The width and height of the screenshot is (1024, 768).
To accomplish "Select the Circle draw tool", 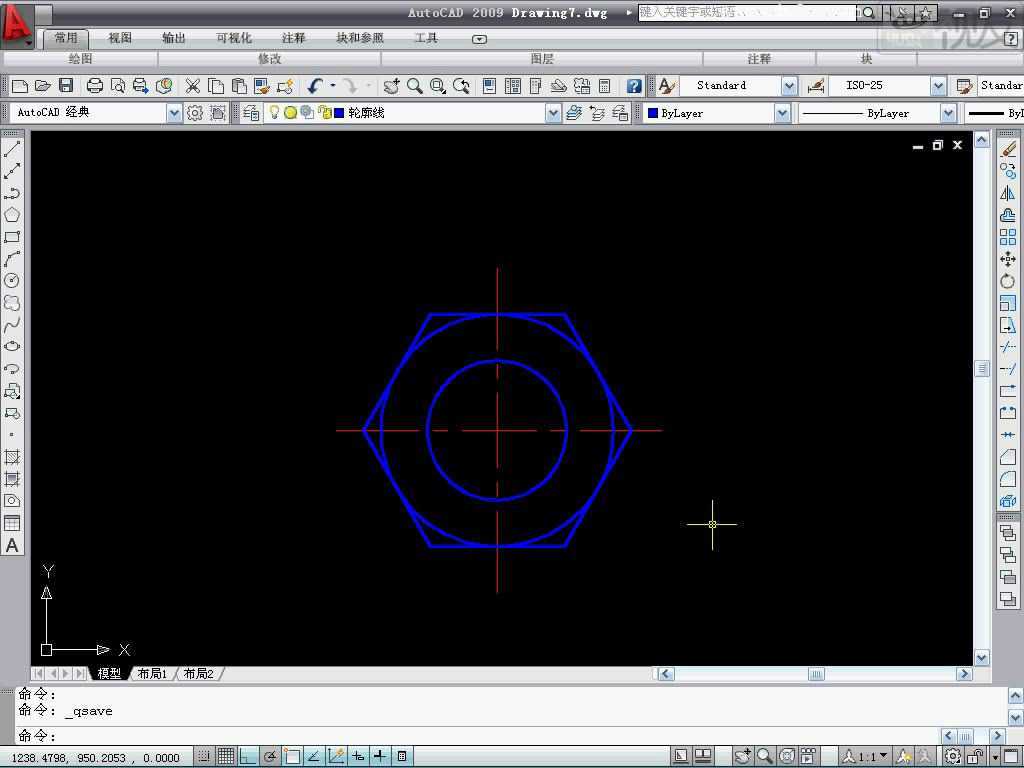I will click(12, 281).
